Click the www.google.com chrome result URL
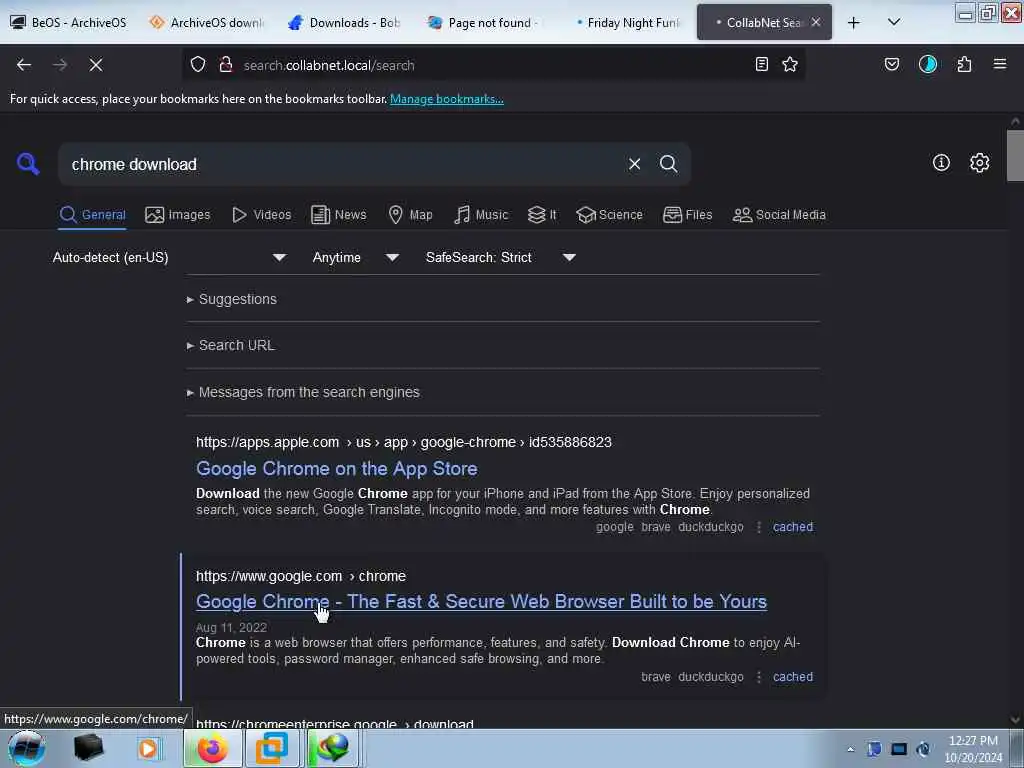This screenshot has width=1024, height=768. pyautogui.click(x=300, y=577)
